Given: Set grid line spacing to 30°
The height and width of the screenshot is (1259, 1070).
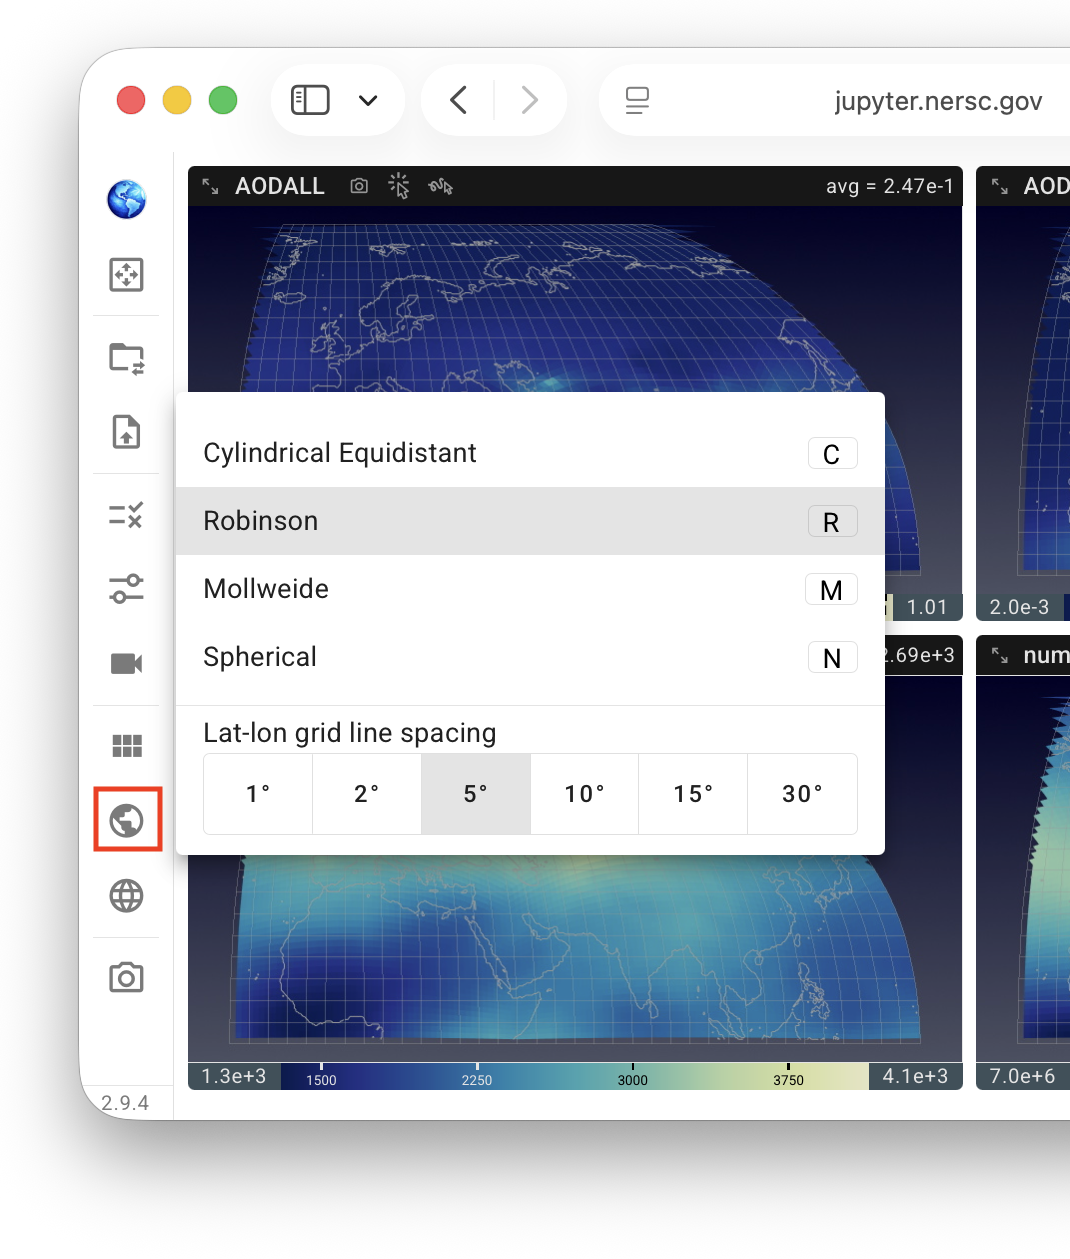Looking at the screenshot, I should (x=802, y=794).
